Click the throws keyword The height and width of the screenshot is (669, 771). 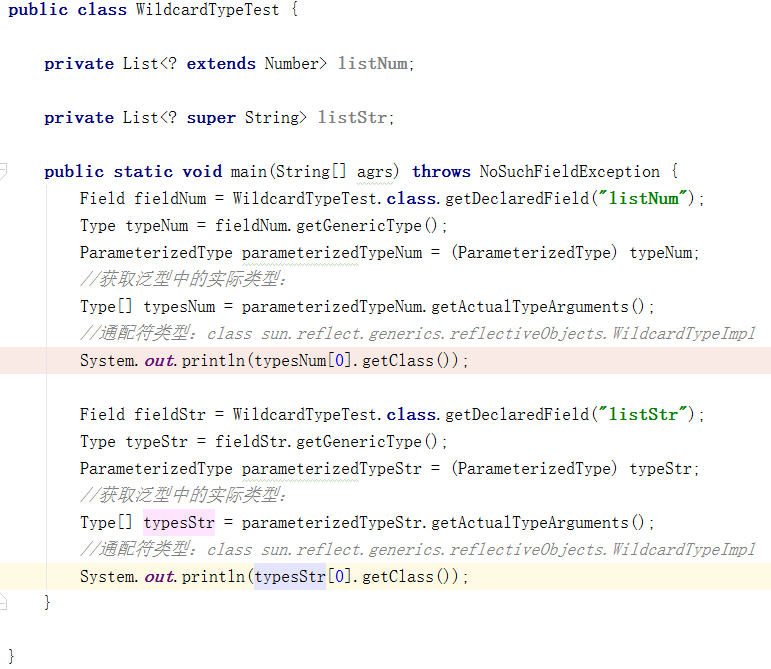coord(442,172)
